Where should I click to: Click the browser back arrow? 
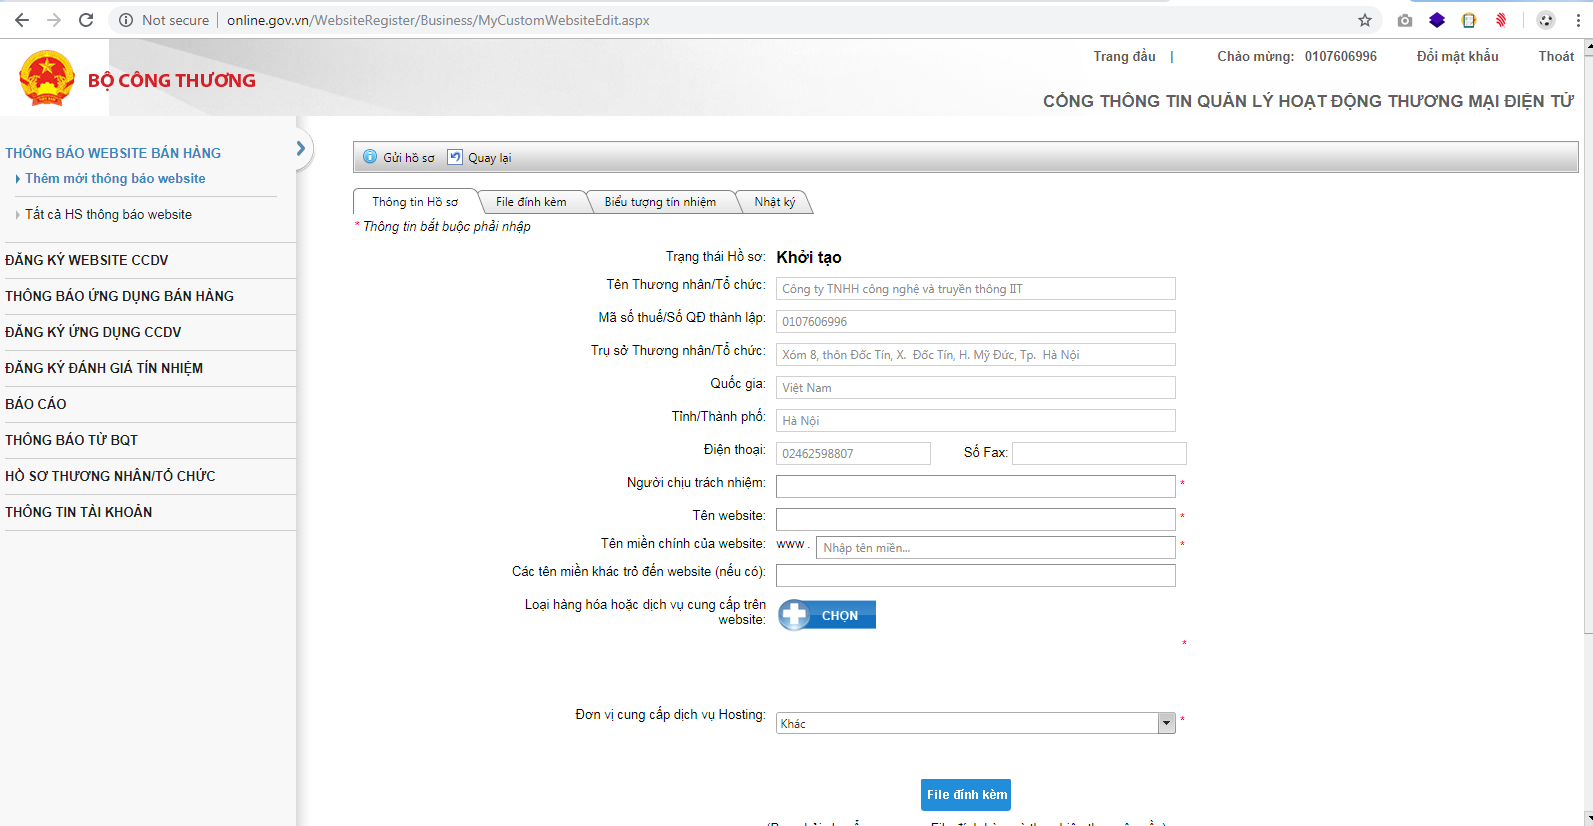(x=22, y=20)
